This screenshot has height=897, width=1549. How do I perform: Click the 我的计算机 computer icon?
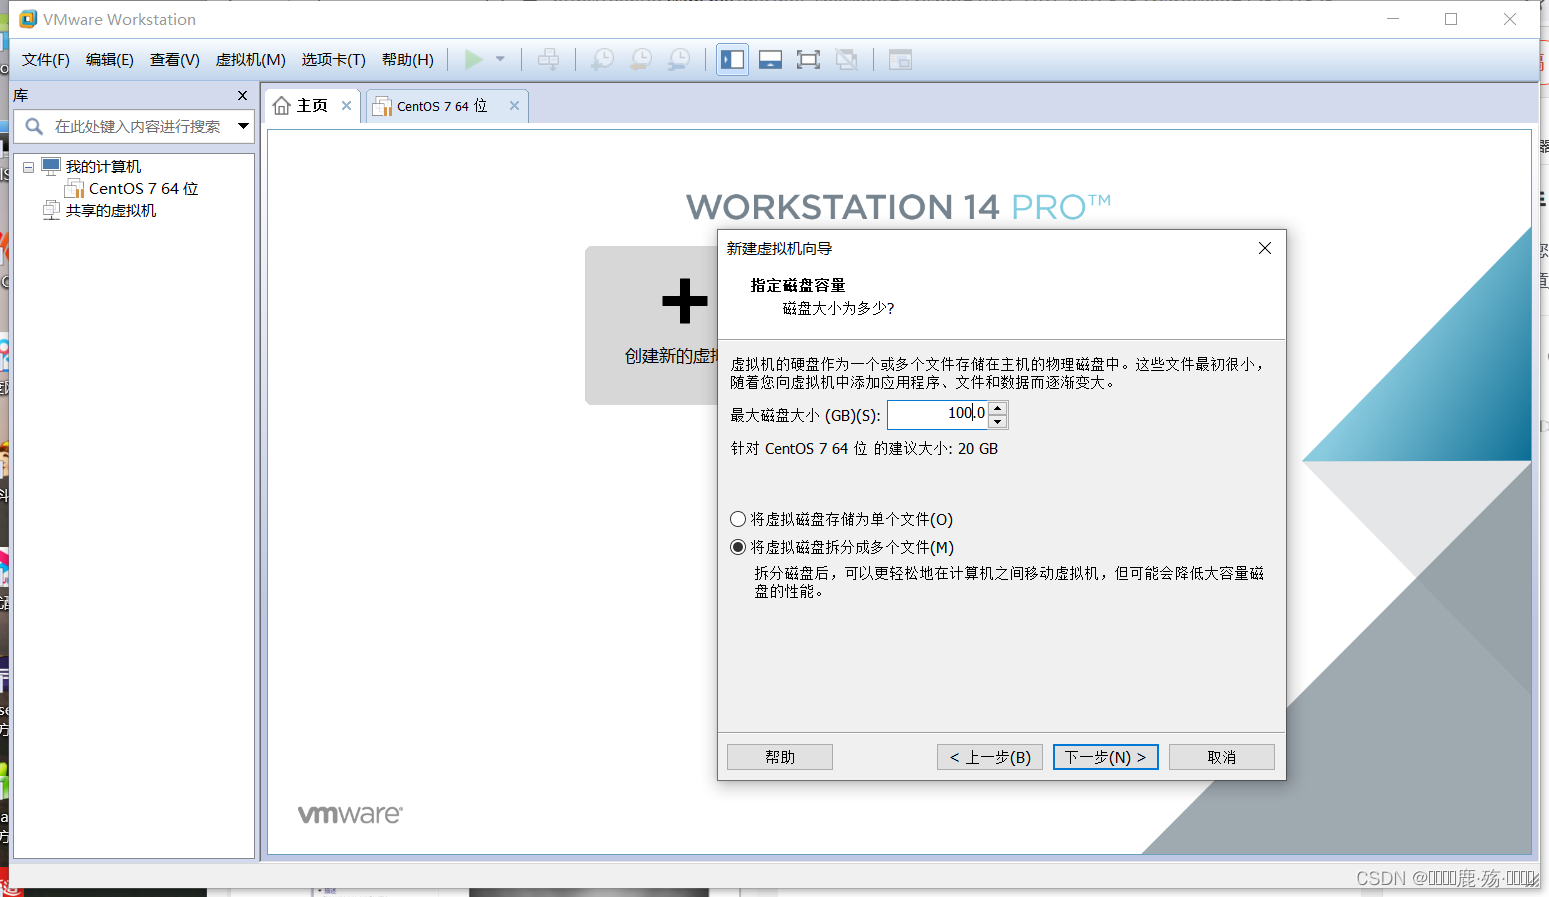click(x=51, y=166)
